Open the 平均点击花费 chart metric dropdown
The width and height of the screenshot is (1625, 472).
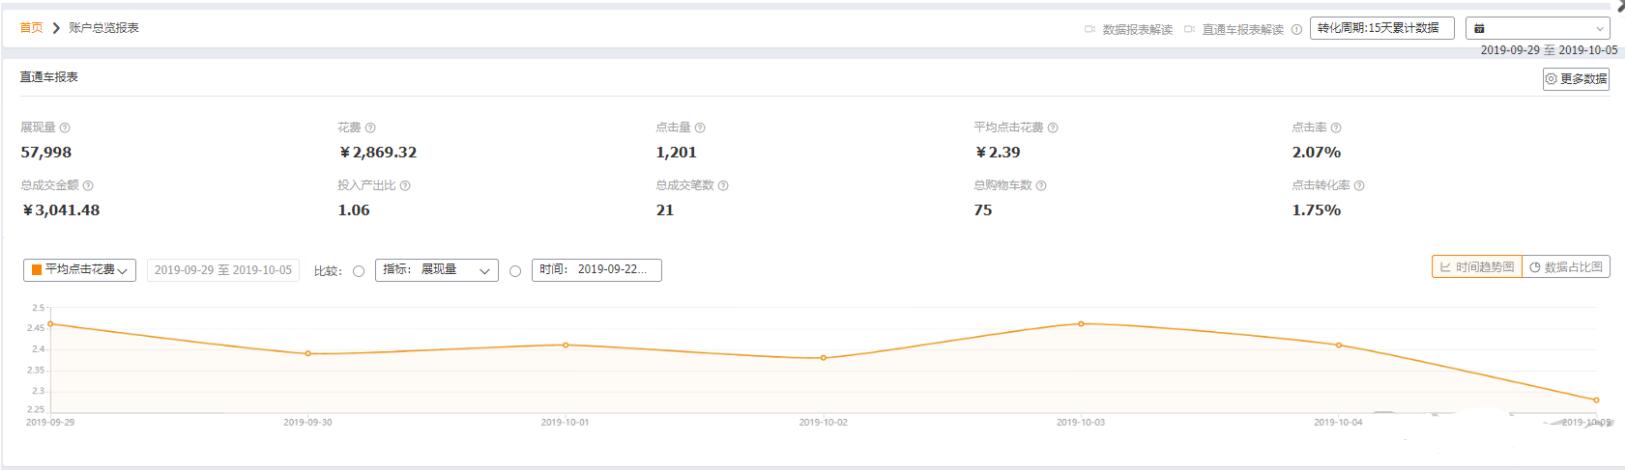(80, 270)
